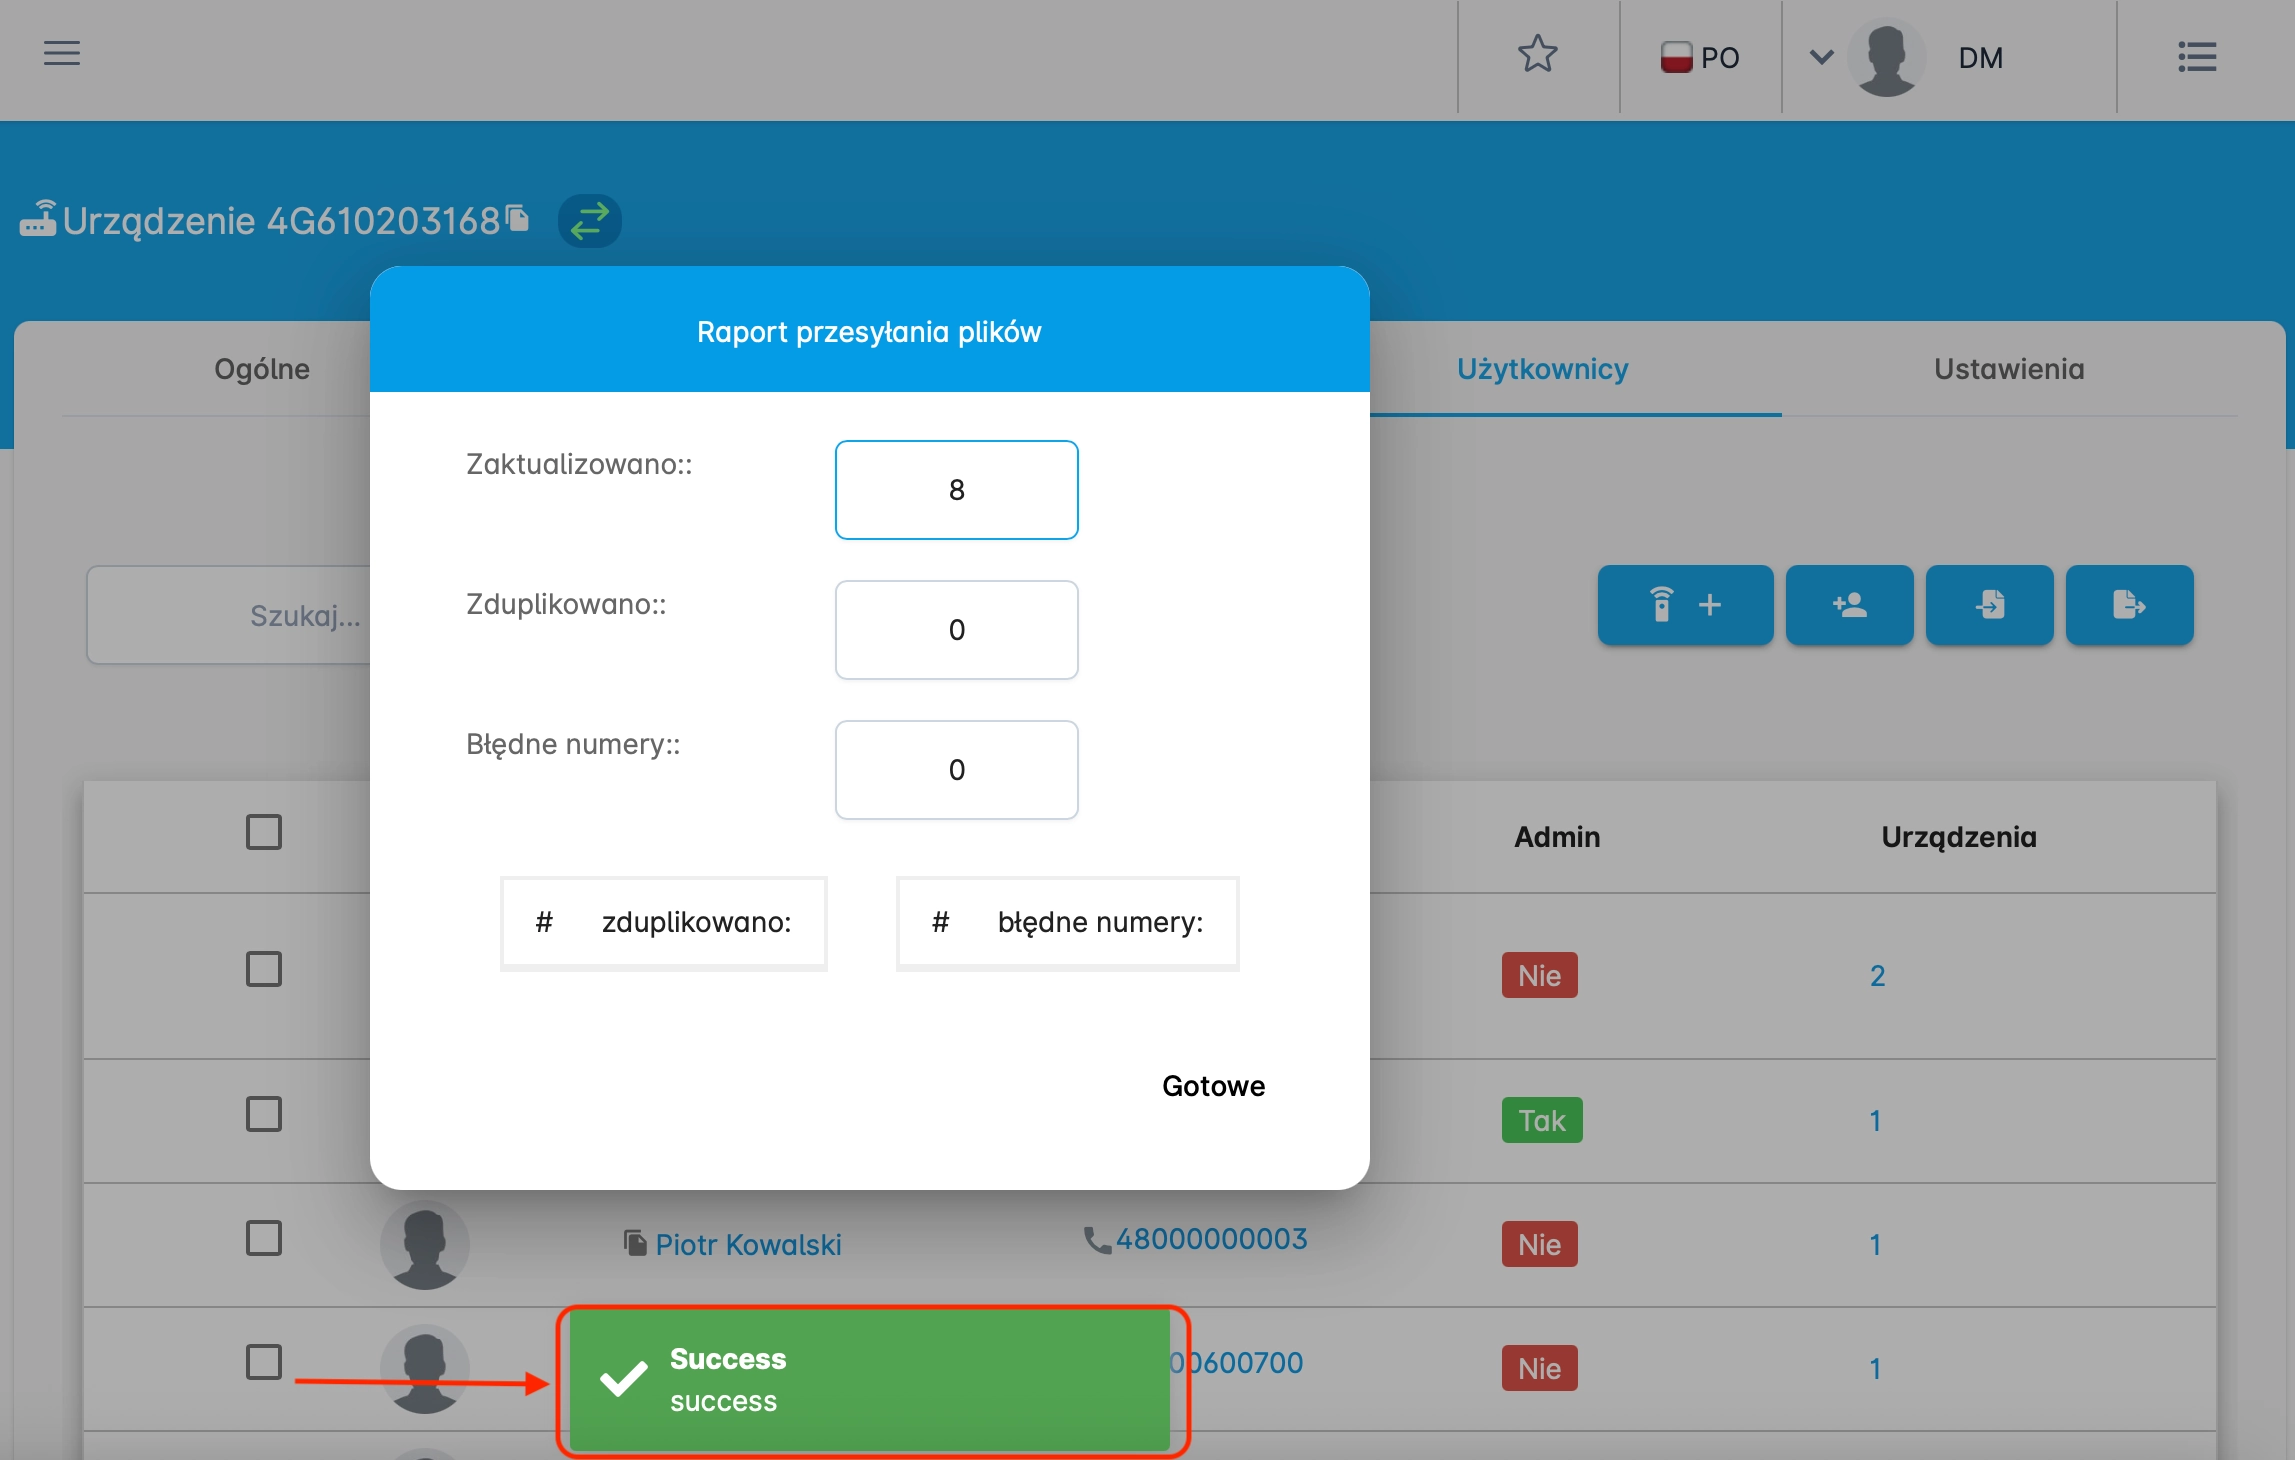Check the Piotr Kowalski row checkbox
Screen dimensions: 2295x1460
click(264, 1238)
